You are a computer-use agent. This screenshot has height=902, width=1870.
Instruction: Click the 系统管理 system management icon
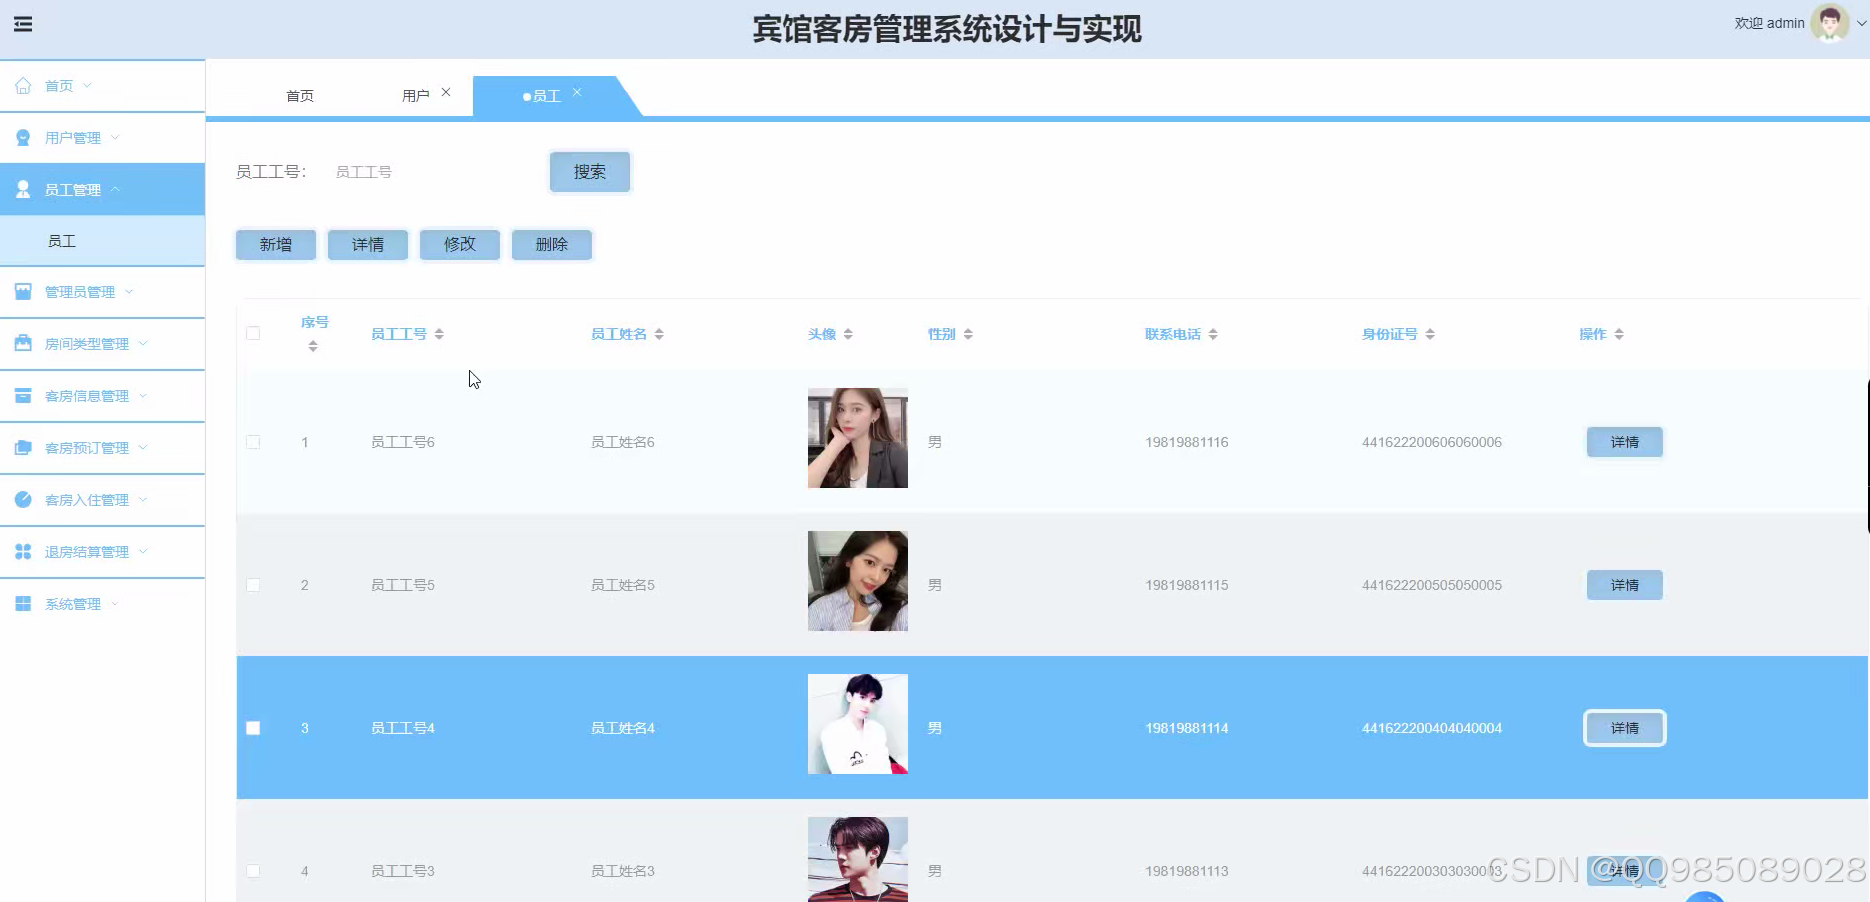(x=23, y=603)
